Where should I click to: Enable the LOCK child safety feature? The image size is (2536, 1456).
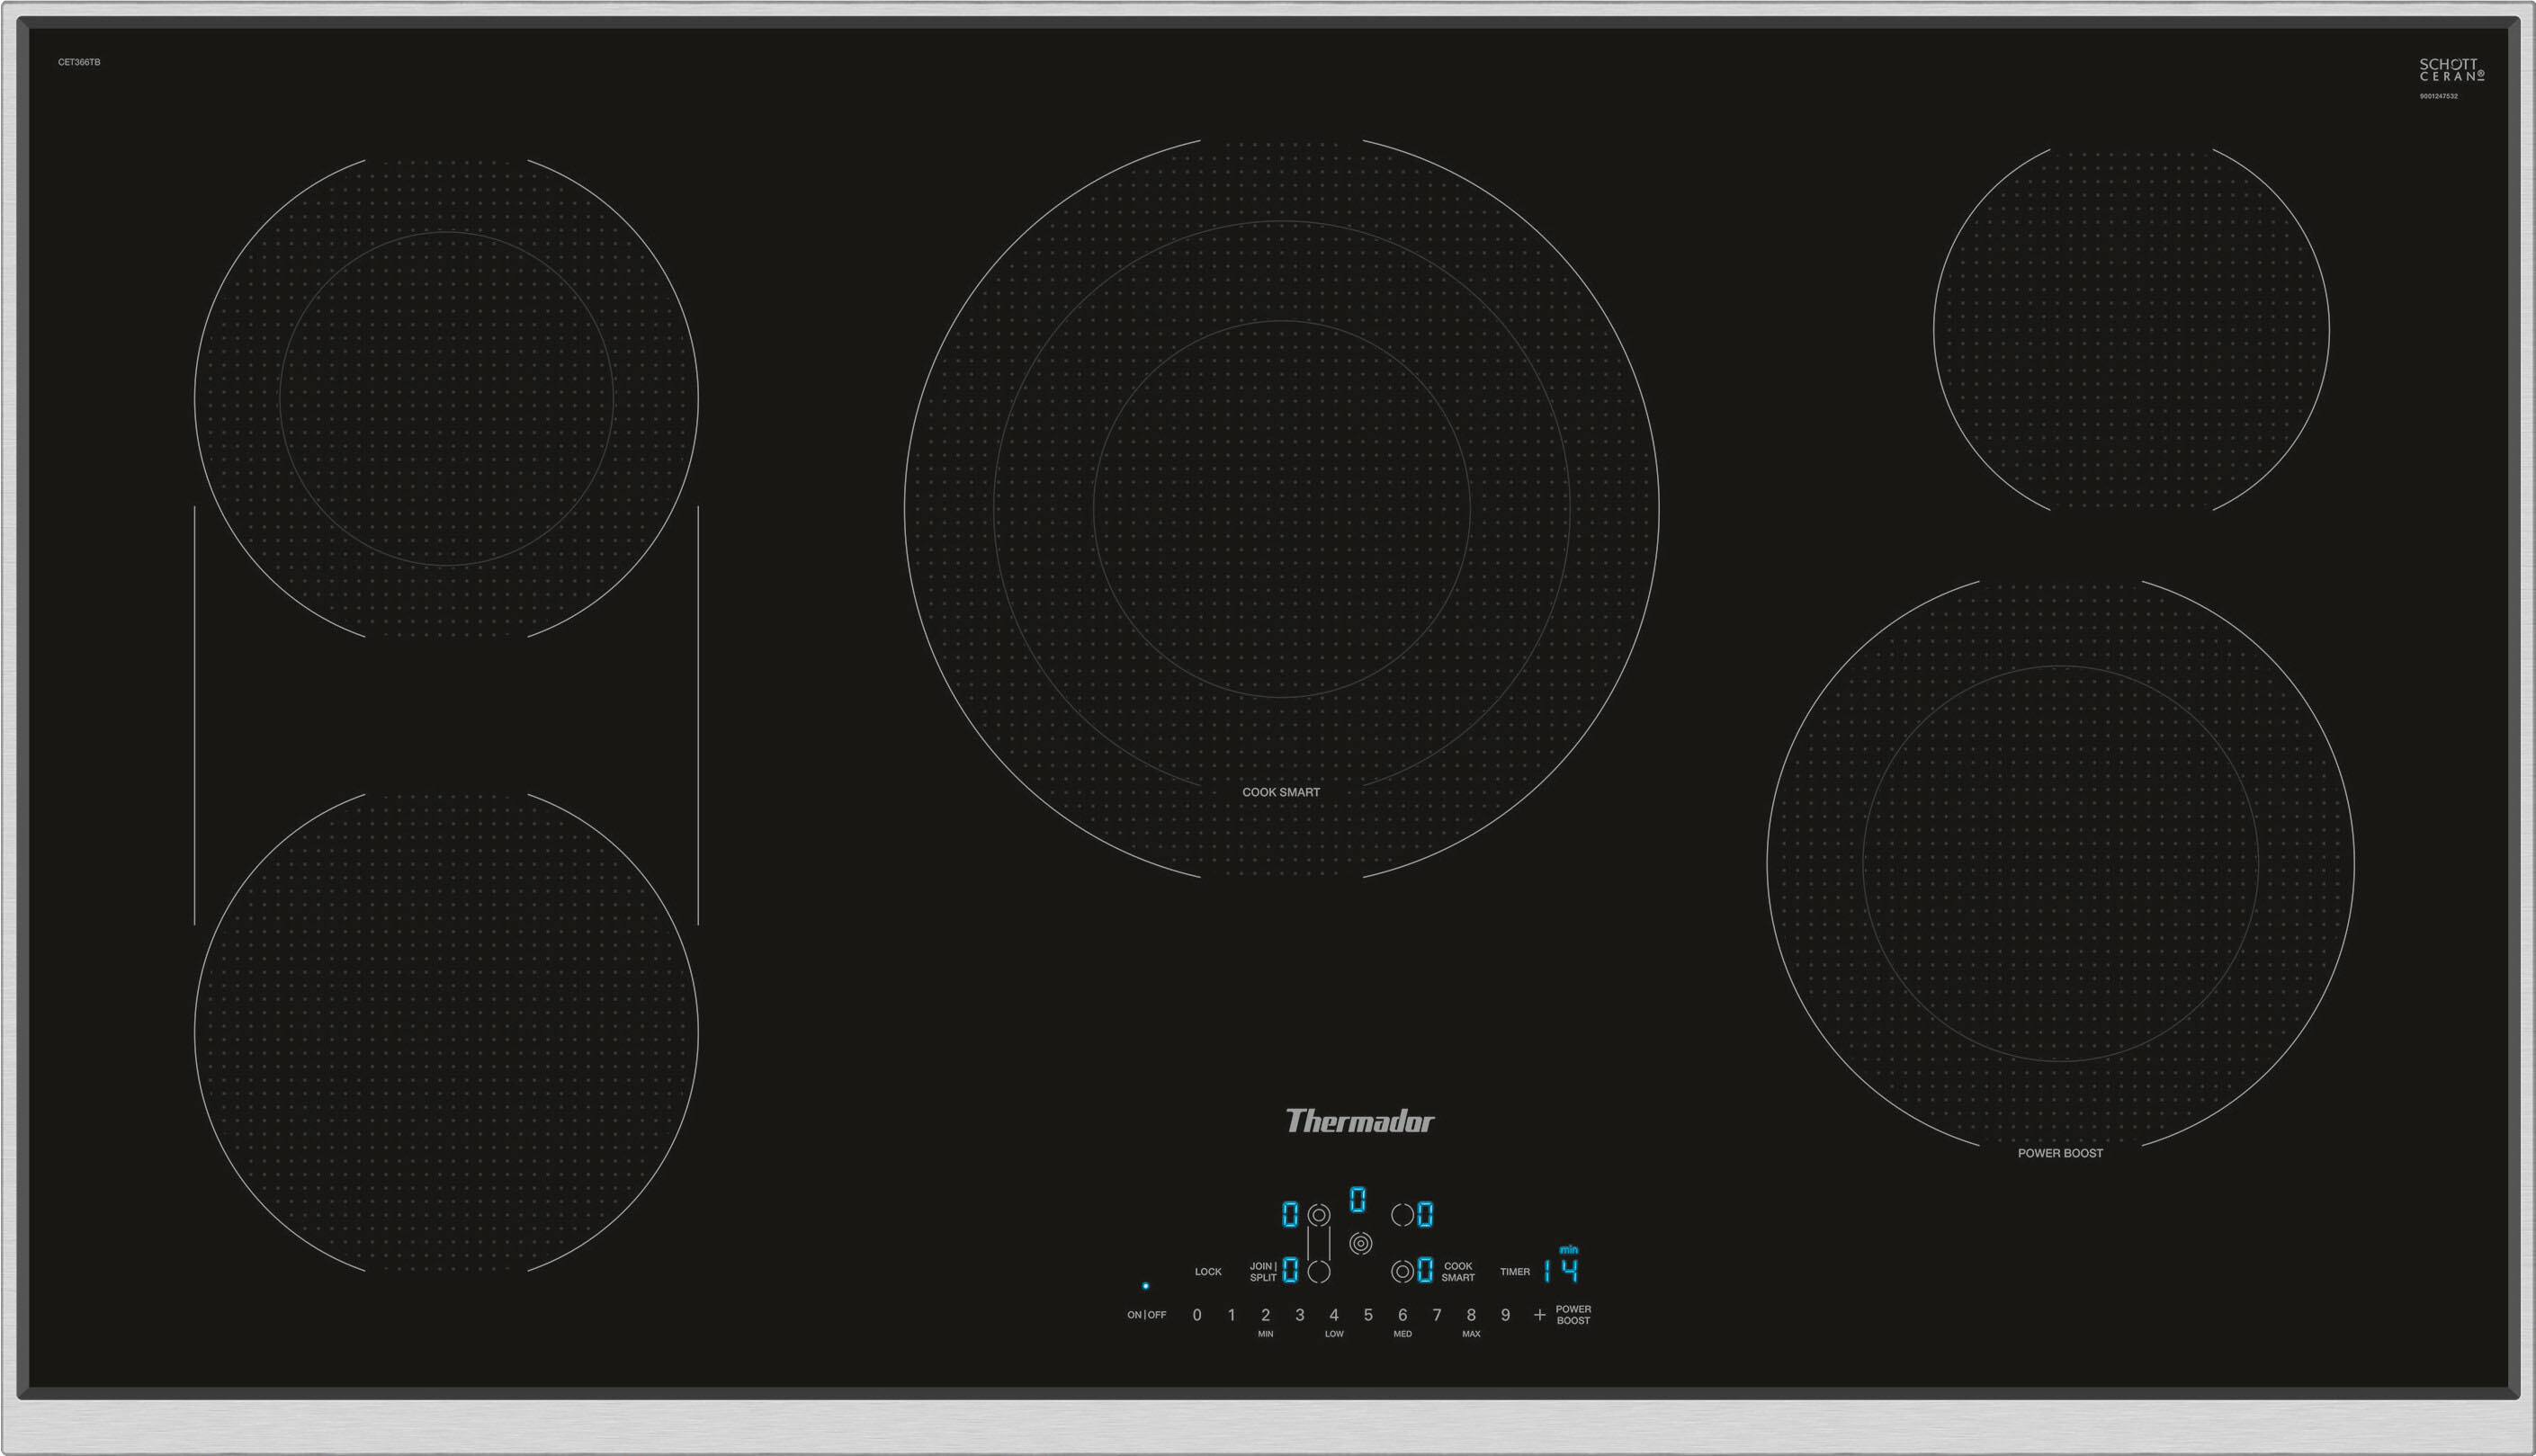pos(1209,1272)
